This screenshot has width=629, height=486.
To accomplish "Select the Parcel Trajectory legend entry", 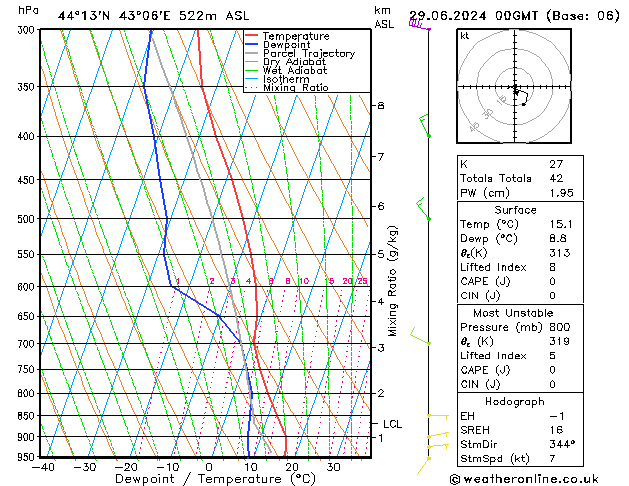I will (x=308, y=54).
